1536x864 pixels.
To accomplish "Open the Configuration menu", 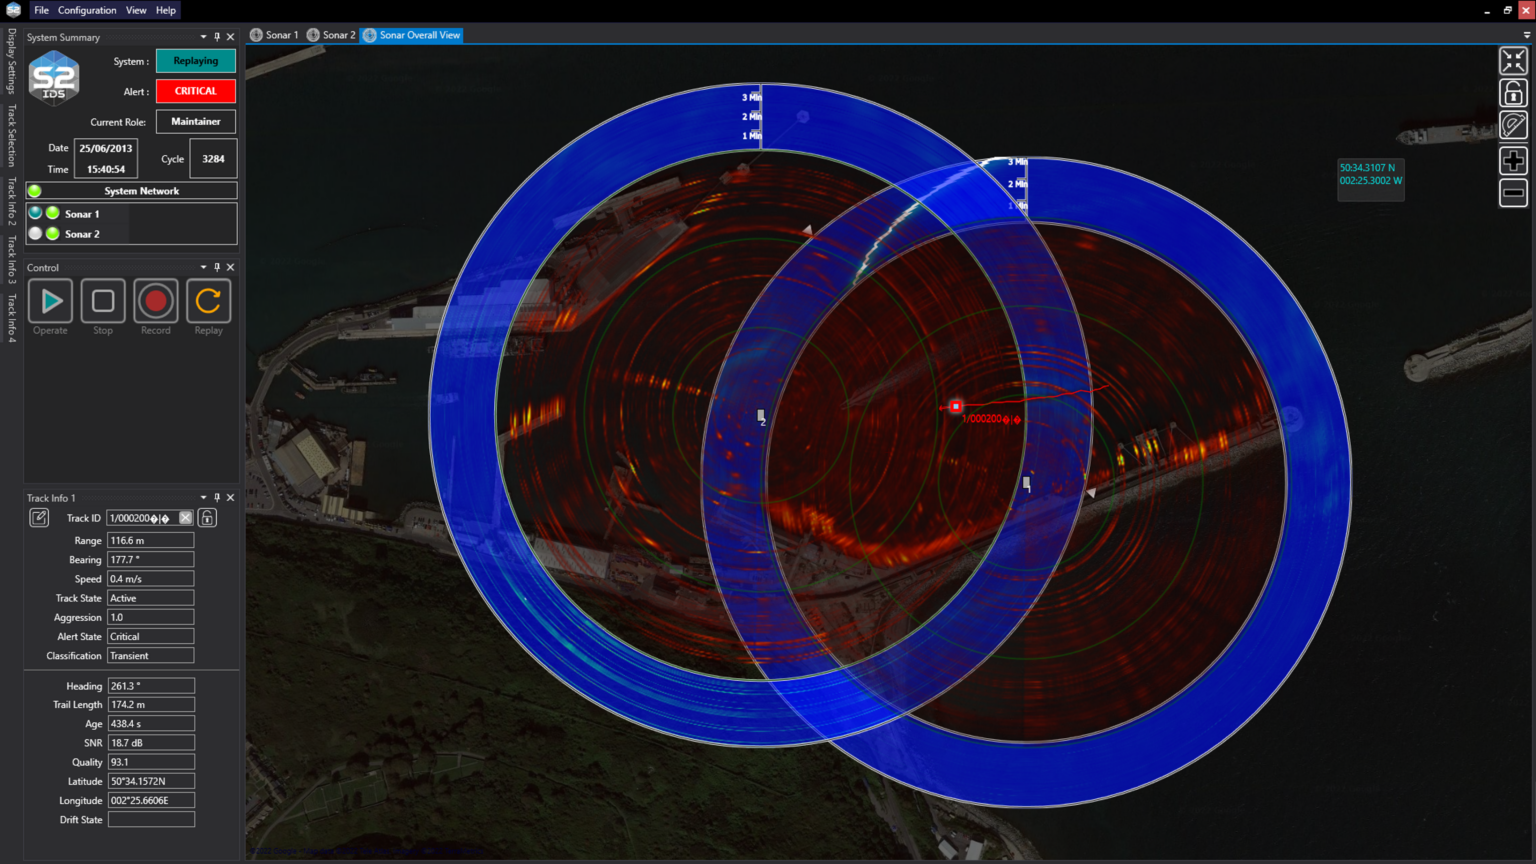I will pos(87,10).
